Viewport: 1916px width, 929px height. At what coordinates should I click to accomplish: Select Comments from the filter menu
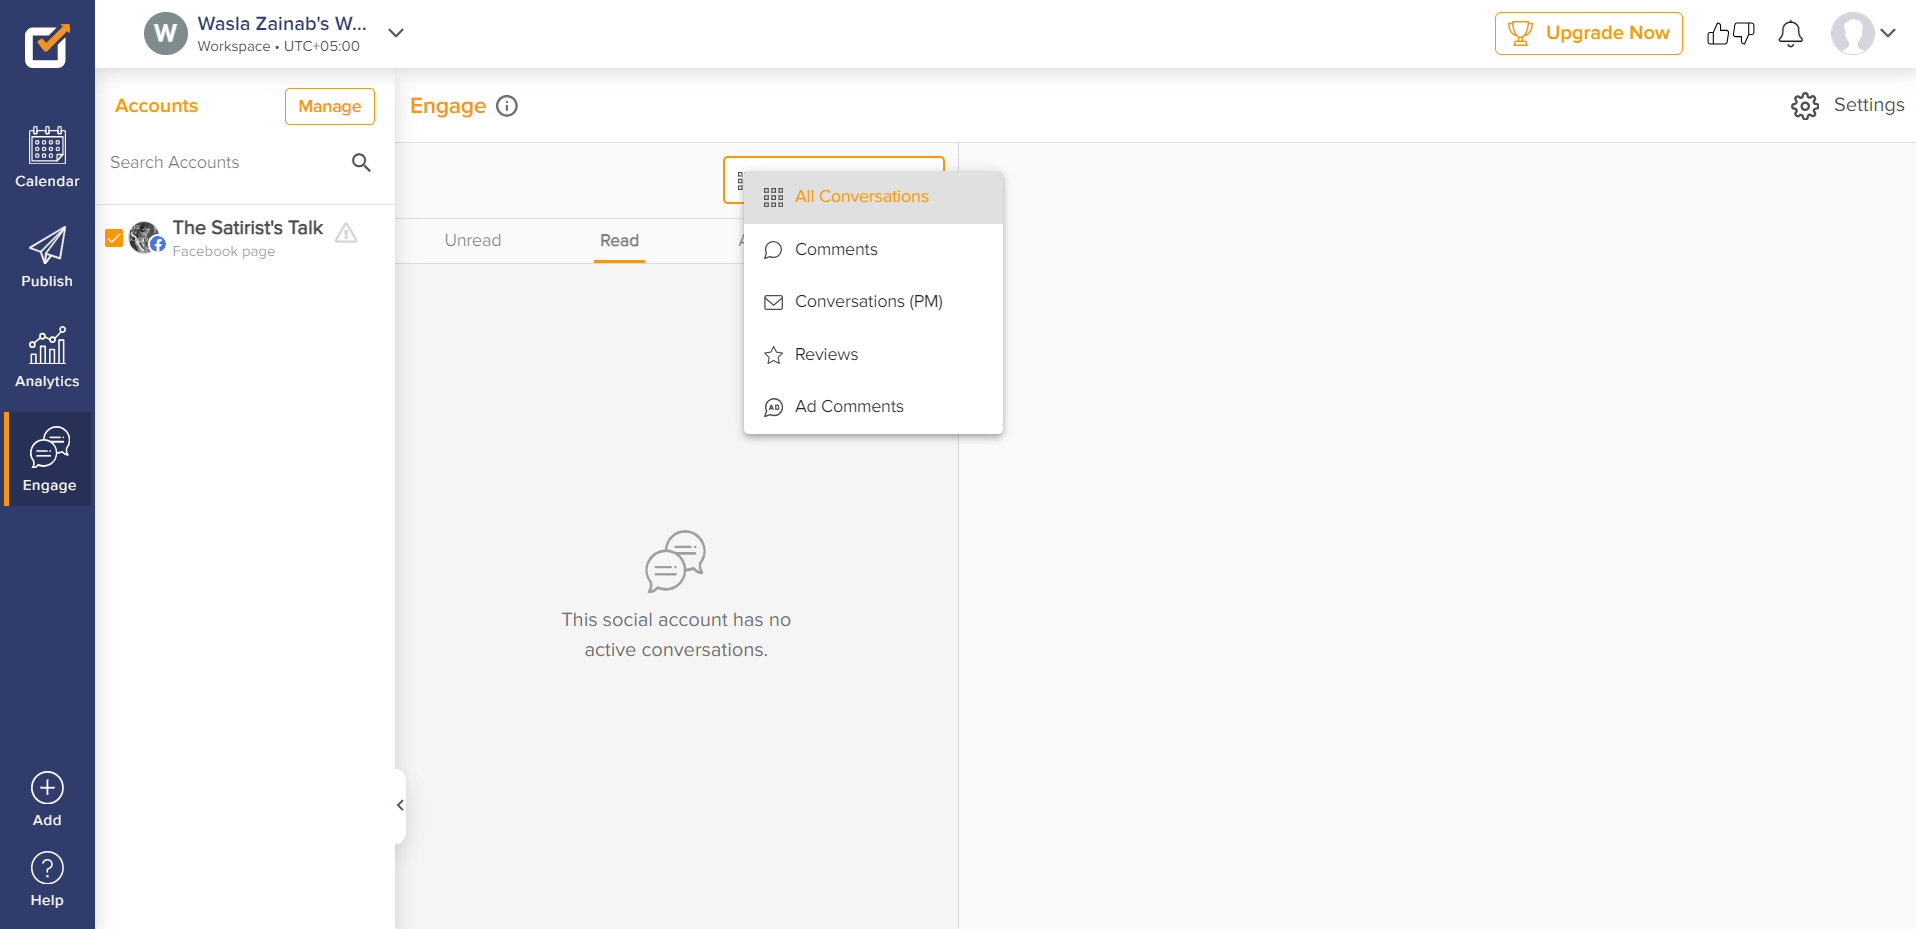point(836,250)
